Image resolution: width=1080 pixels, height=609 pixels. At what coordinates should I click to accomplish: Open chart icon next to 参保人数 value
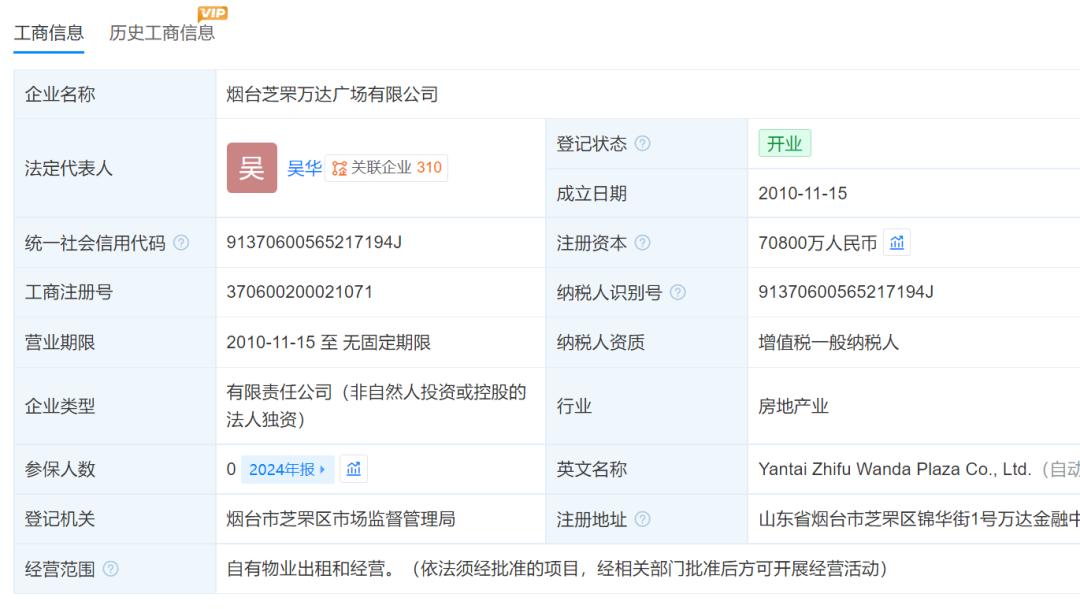pos(353,469)
